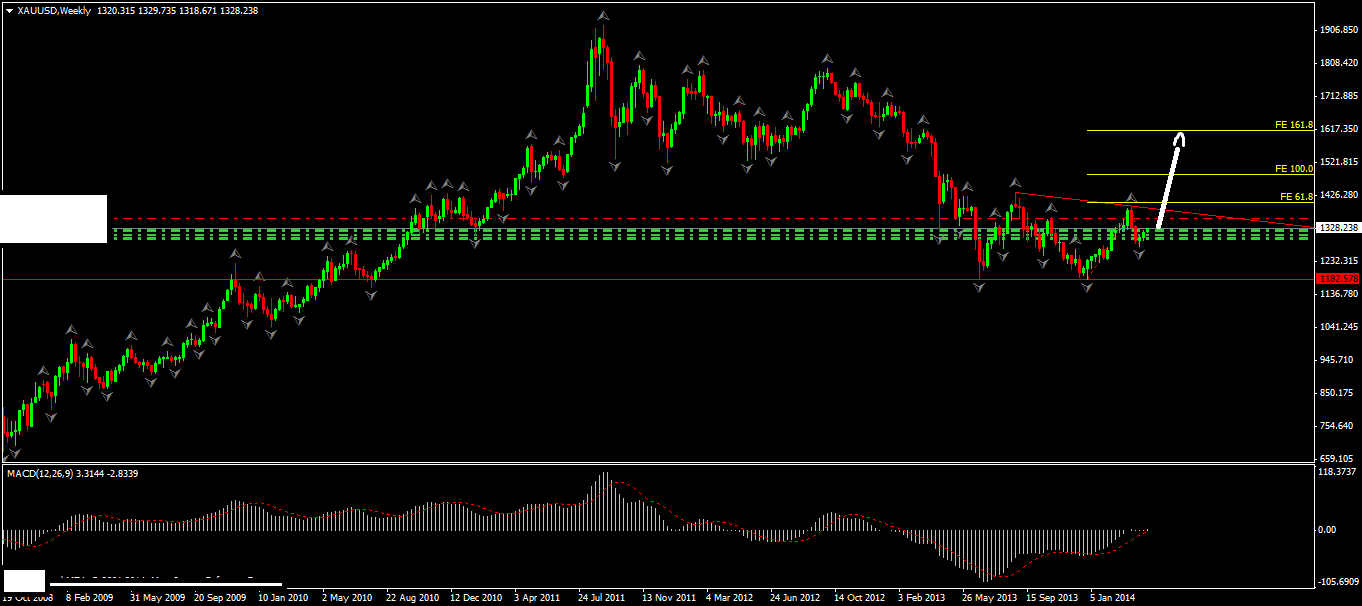Click the 1808.235 price scale value
This screenshot has height=606, width=1362.
[x=1339, y=63]
